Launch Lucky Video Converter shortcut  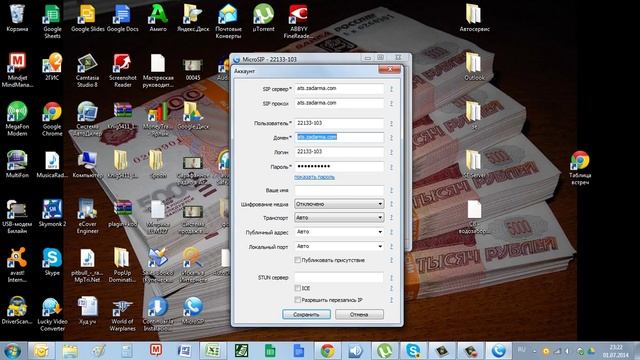point(52,314)
